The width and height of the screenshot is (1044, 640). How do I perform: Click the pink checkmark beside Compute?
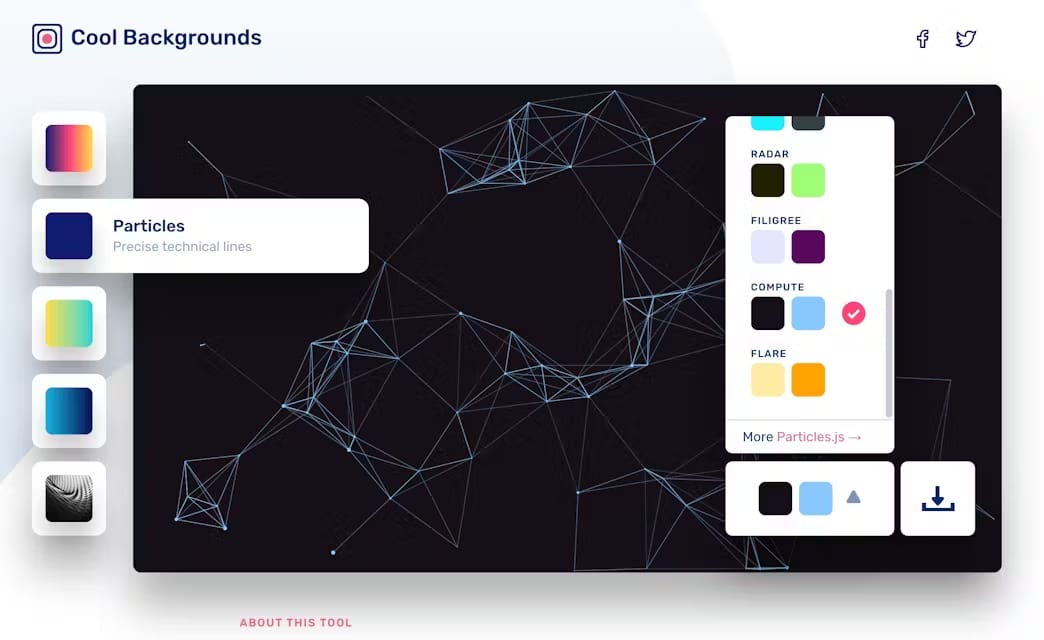pyautogui.click(x=854, y=313)
